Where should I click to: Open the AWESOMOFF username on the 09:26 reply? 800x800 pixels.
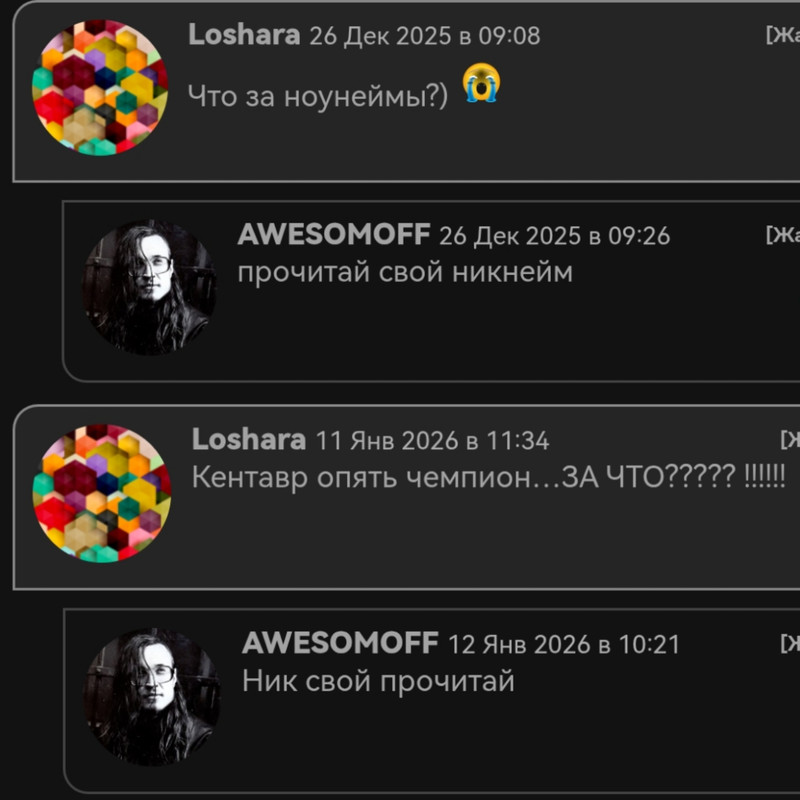point(334,234)
